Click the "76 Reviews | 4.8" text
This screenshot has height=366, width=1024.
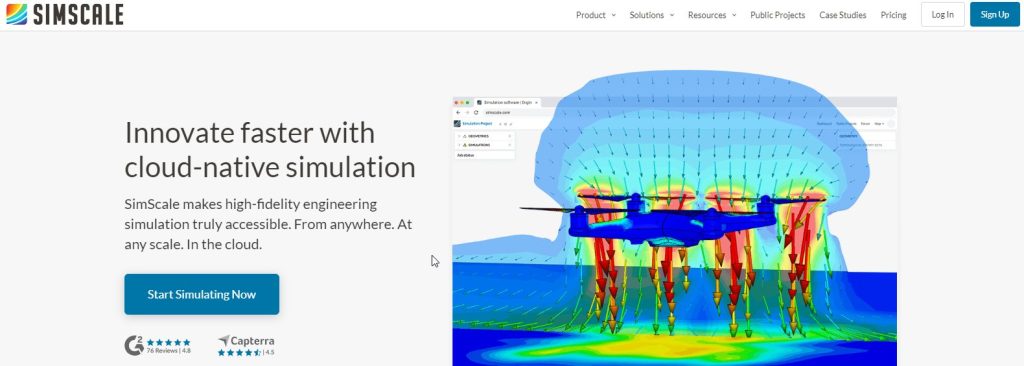tap(168, 351)
